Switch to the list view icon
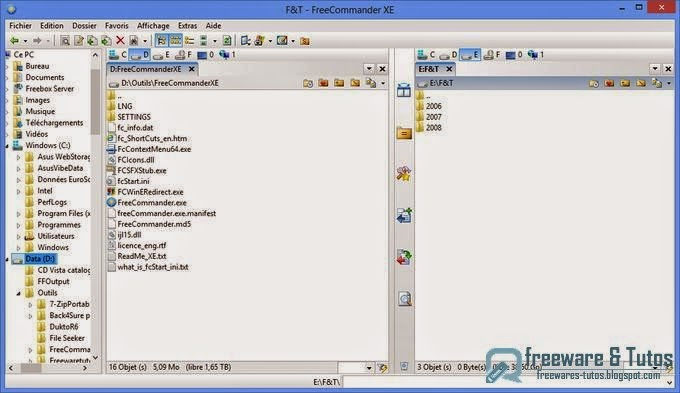 [x=190, y=41]
